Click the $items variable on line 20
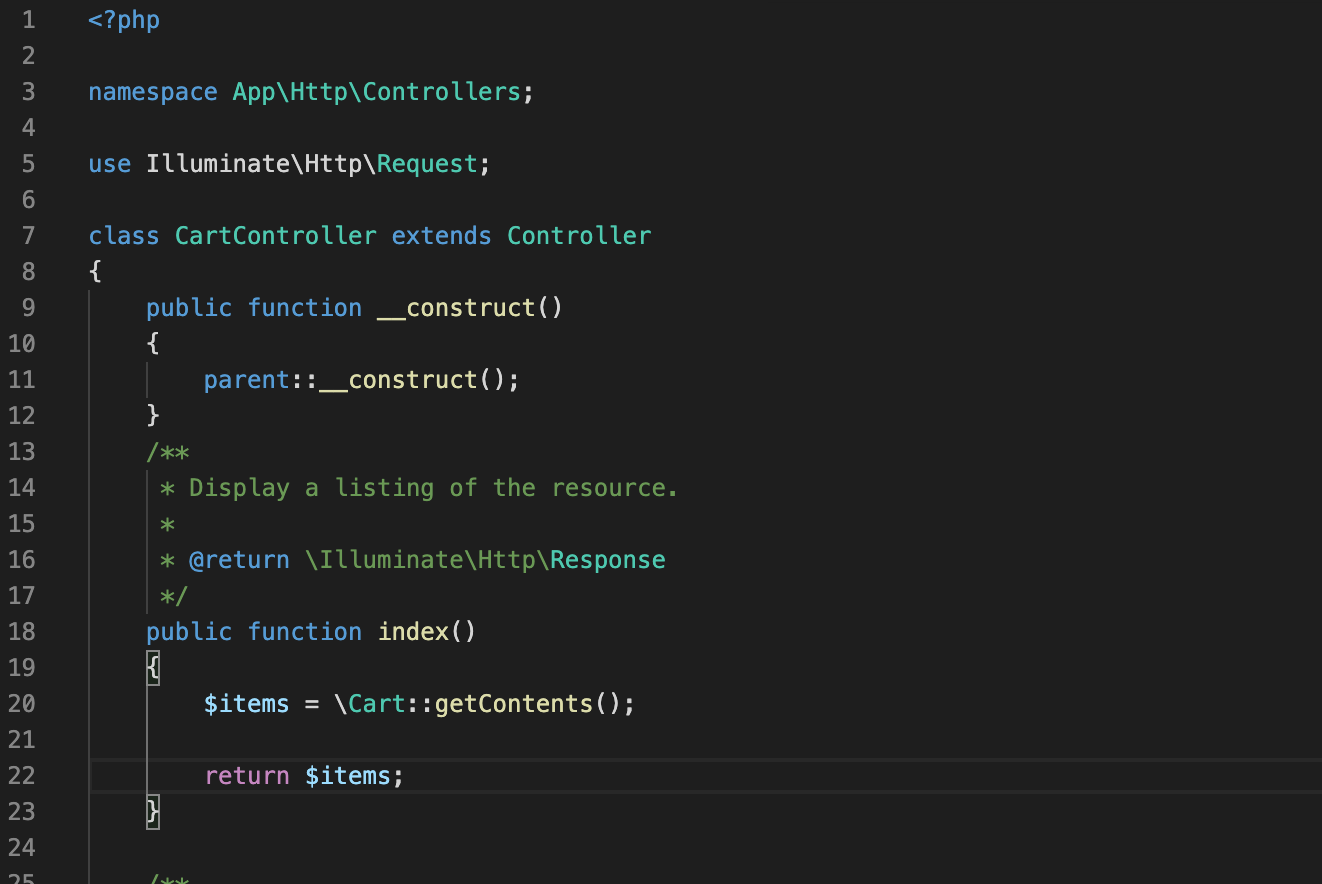This screenshot has width=1322, height=884. (x=247, y=704)
